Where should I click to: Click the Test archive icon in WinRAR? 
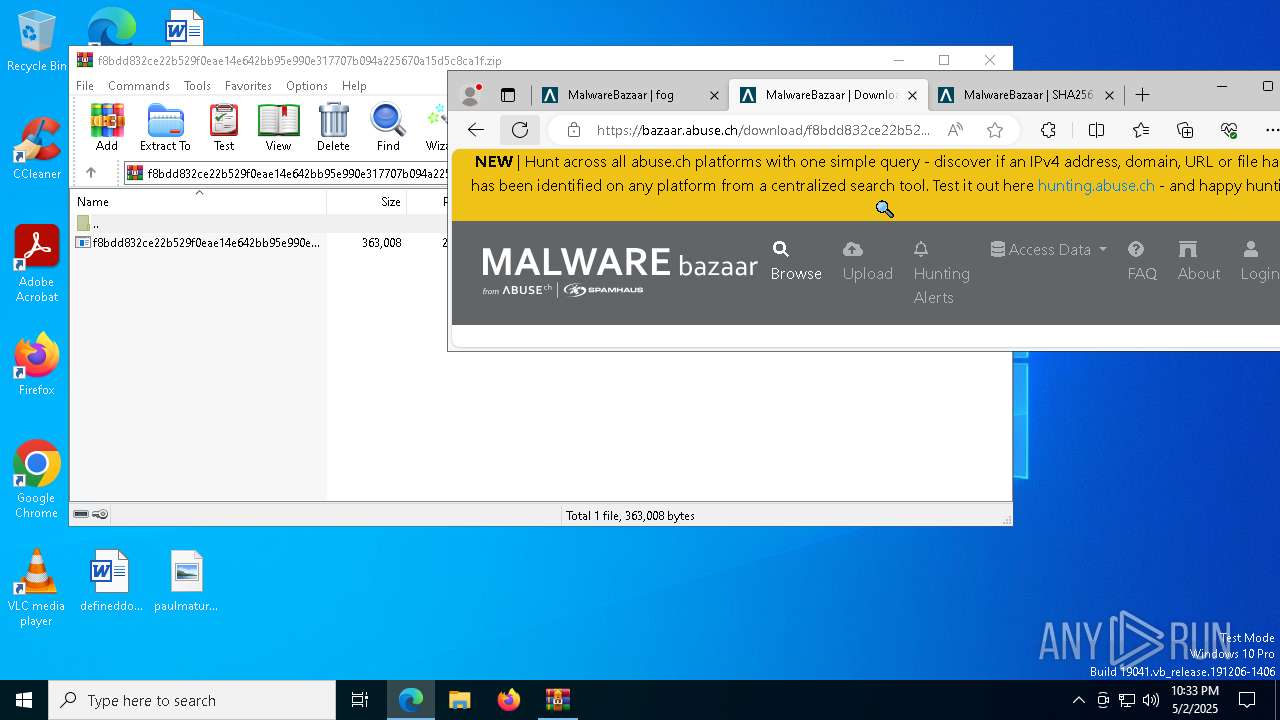click(x=224, y=127)
